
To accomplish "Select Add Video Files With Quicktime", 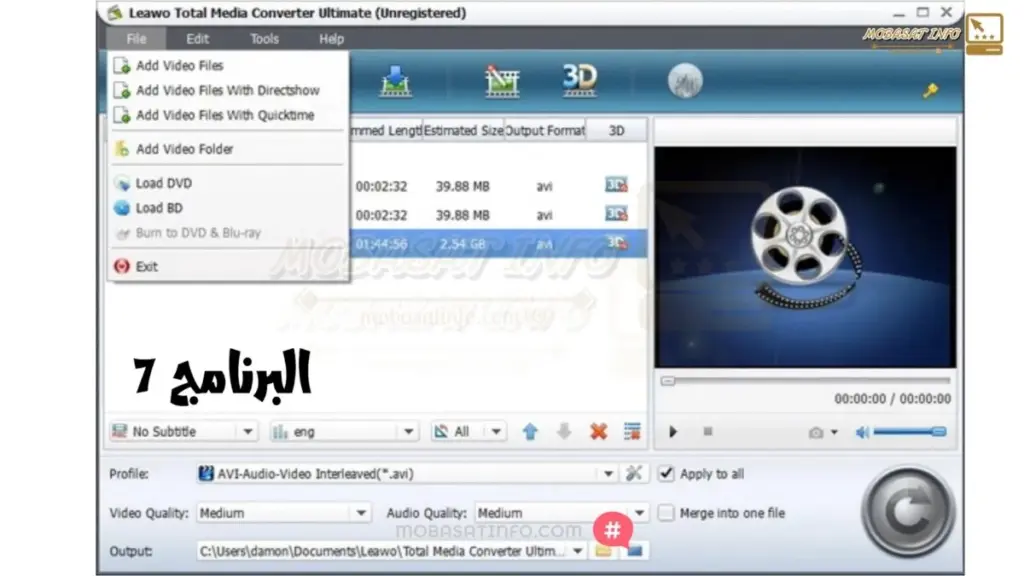I will pyautogui.click(x=225, y=115).
